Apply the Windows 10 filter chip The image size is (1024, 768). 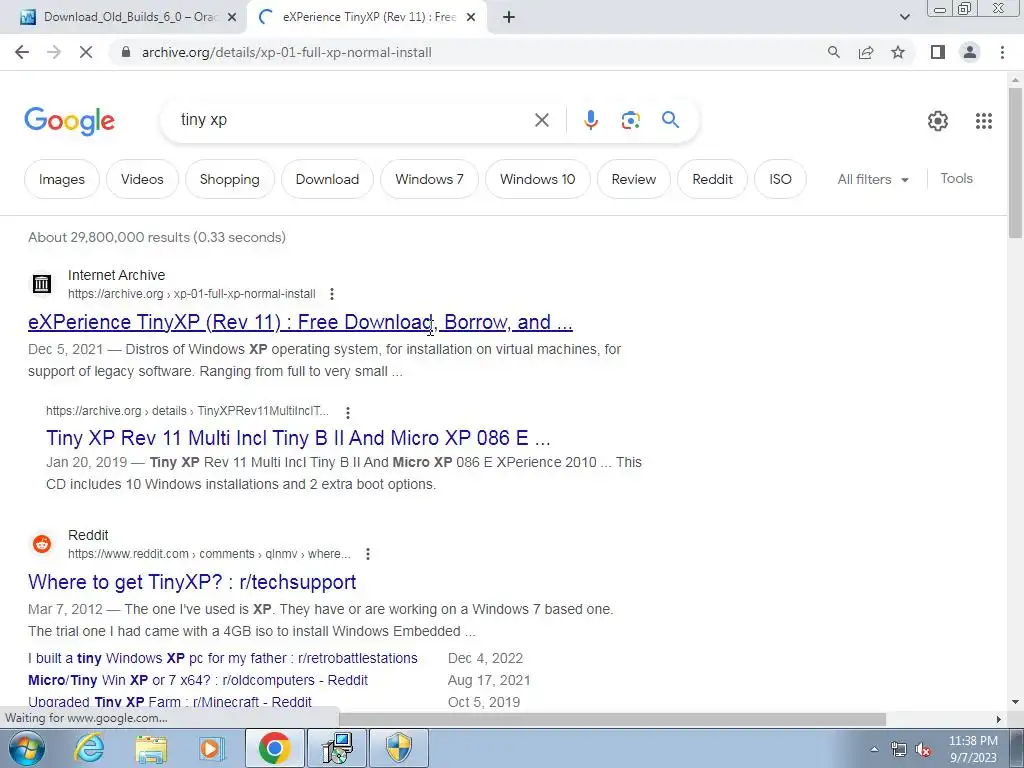click(537, 179)
